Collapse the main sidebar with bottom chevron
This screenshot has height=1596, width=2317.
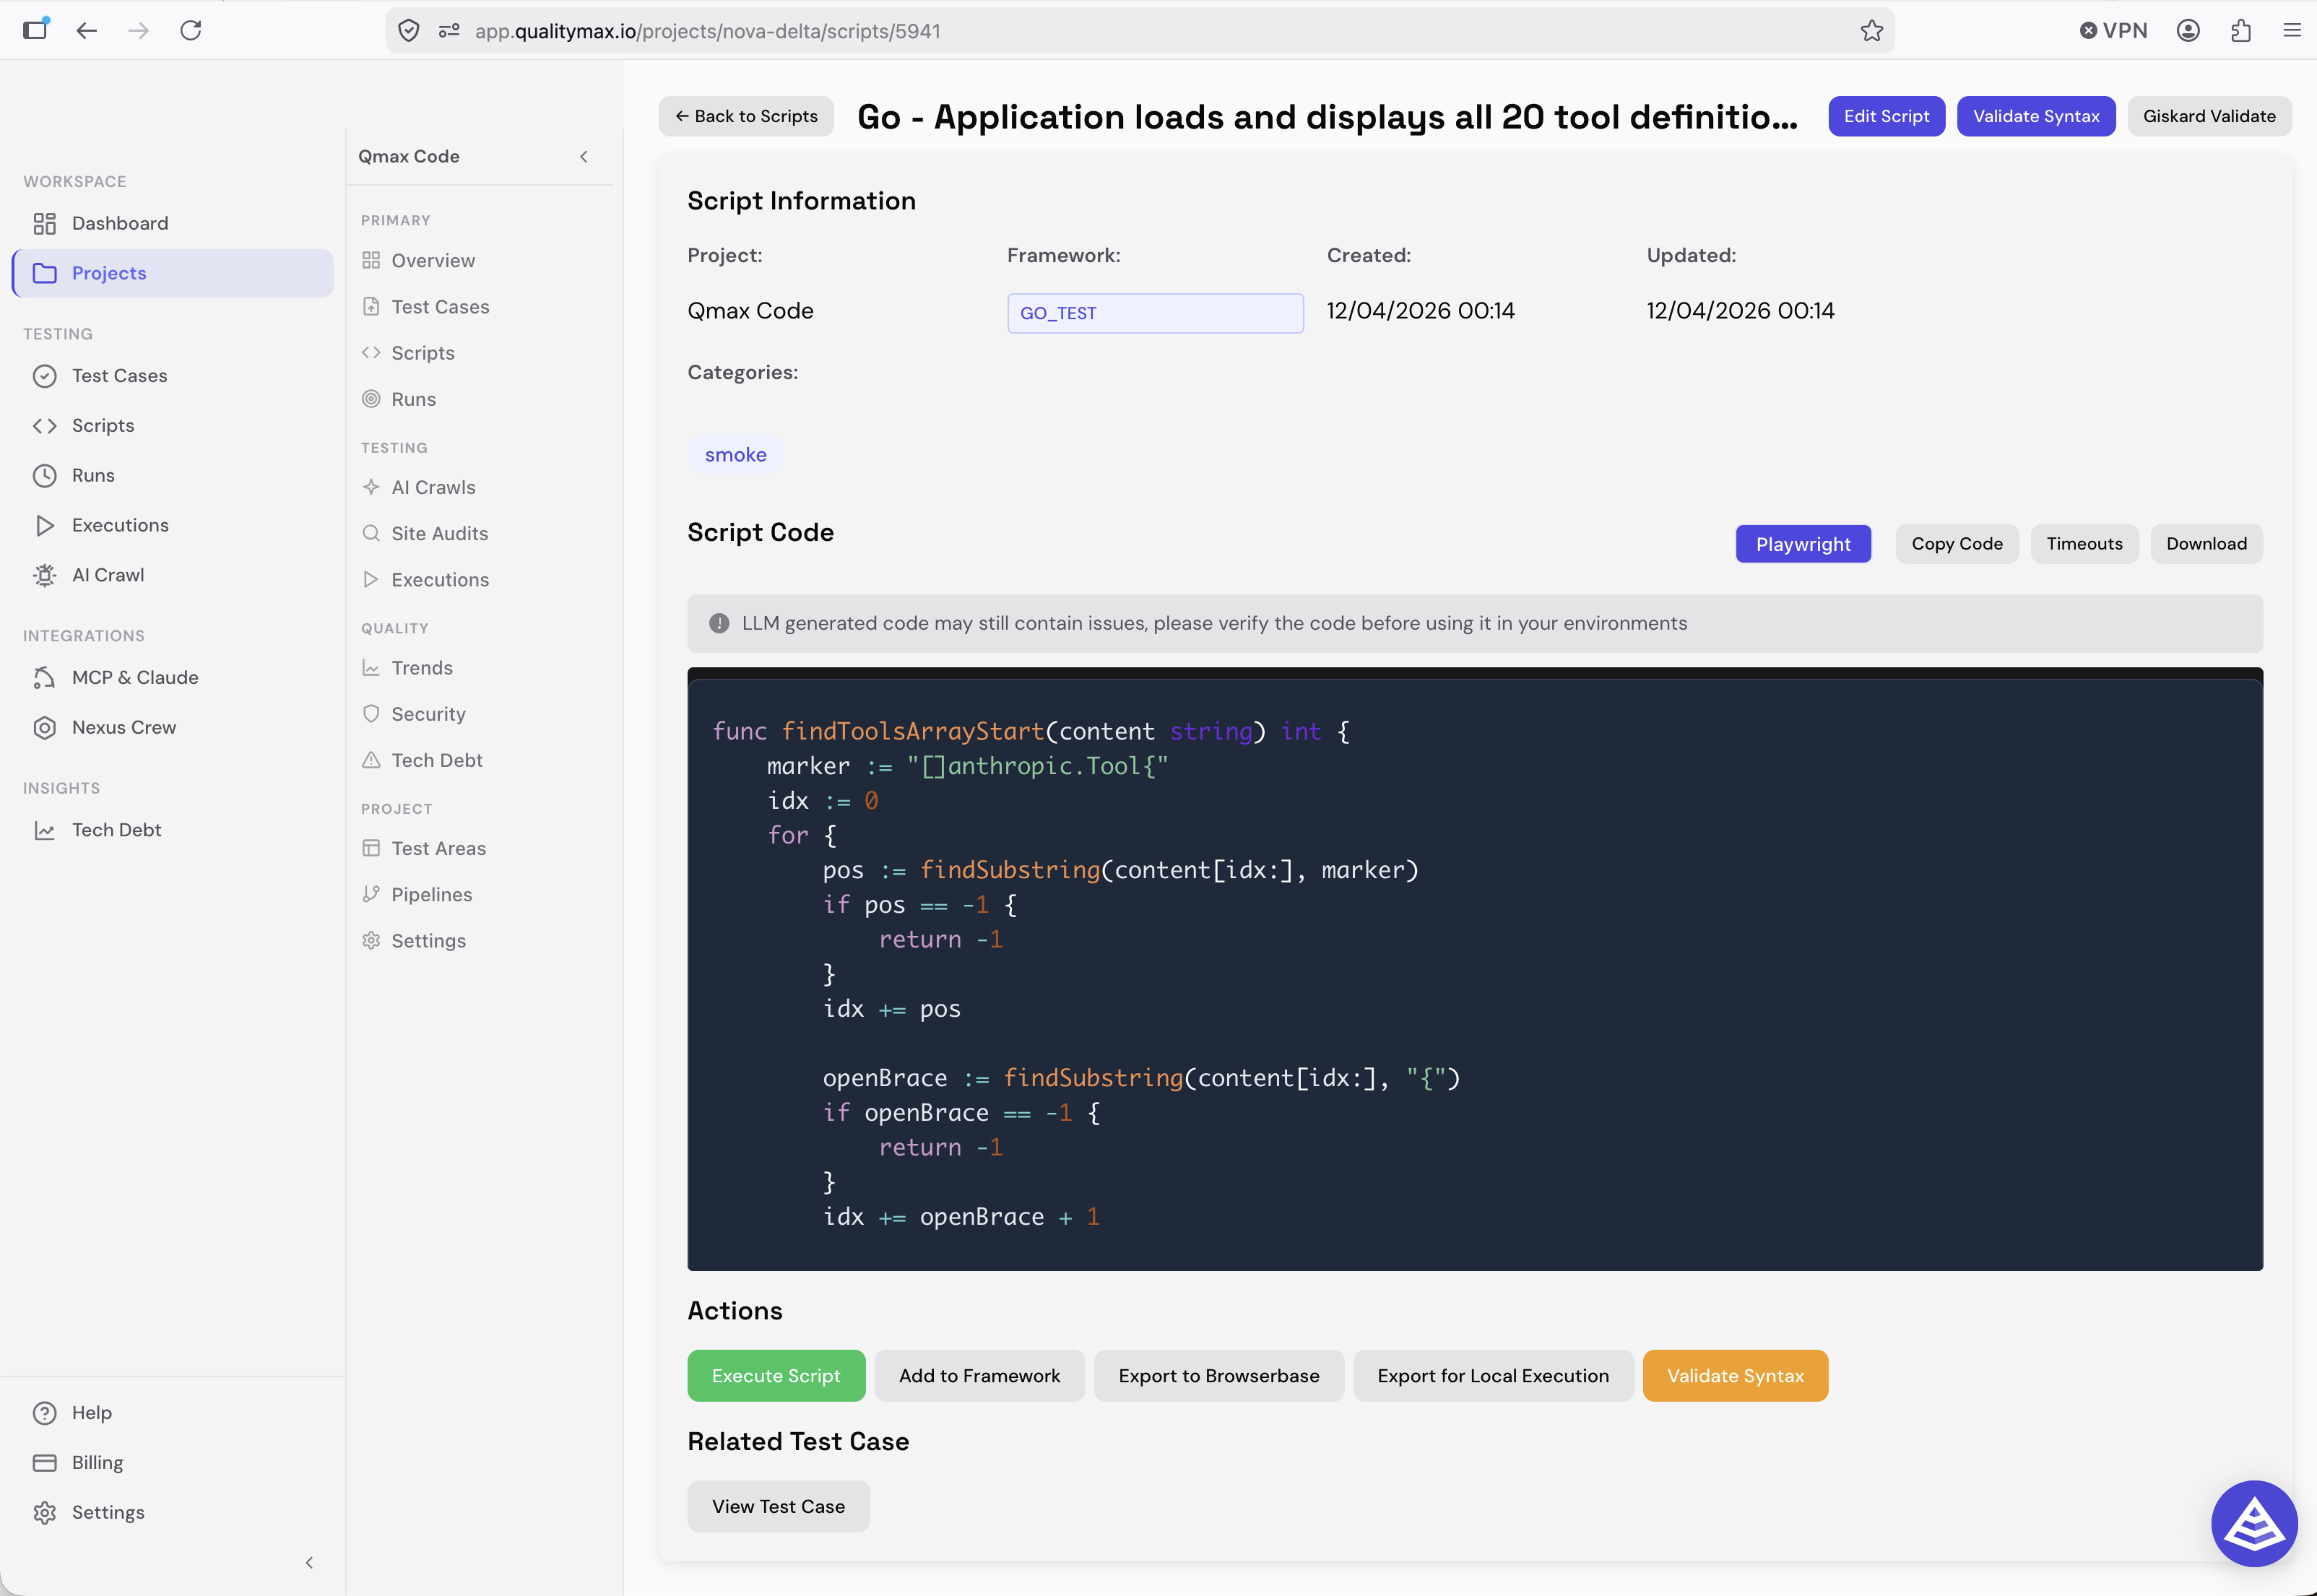pyautogui.click(x=309, y=1562)
